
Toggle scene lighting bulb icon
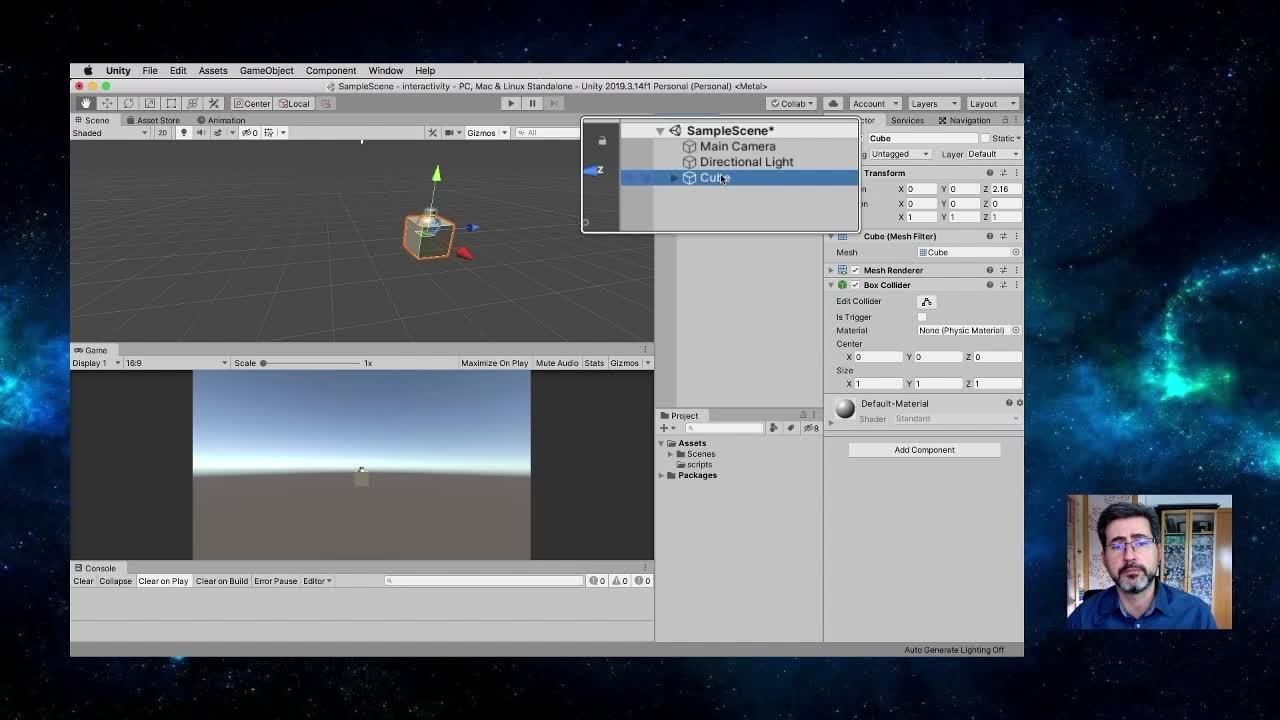183,132
